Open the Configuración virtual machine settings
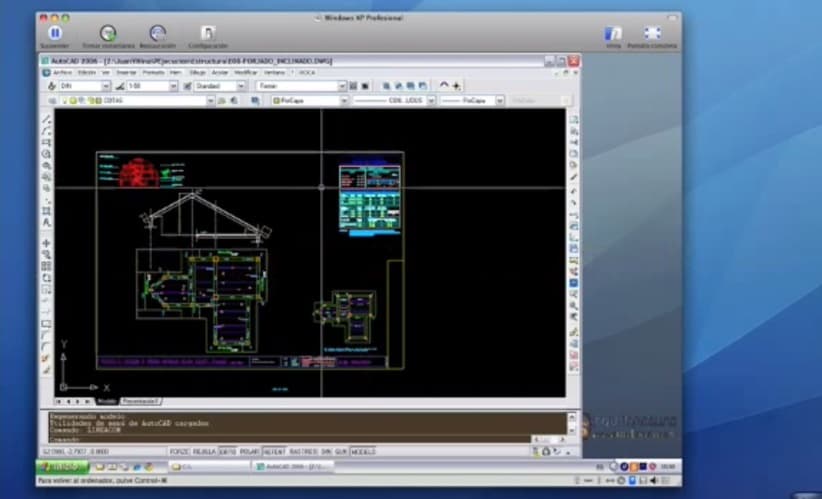 (208, 33)
